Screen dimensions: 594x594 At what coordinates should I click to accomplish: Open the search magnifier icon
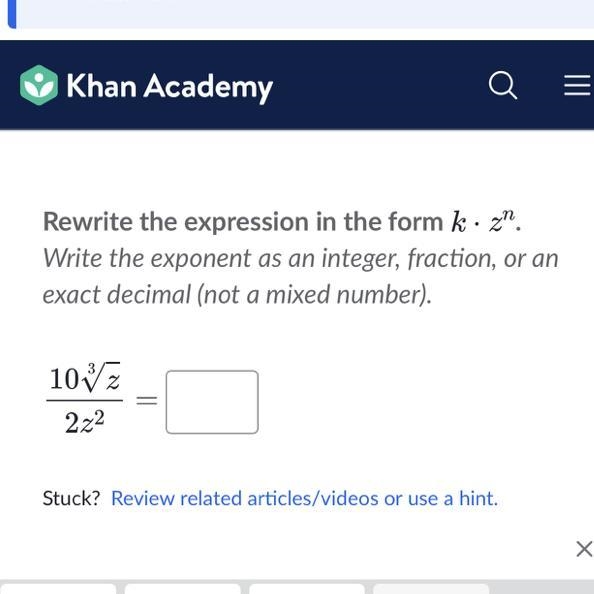click(x=503, y=86)
